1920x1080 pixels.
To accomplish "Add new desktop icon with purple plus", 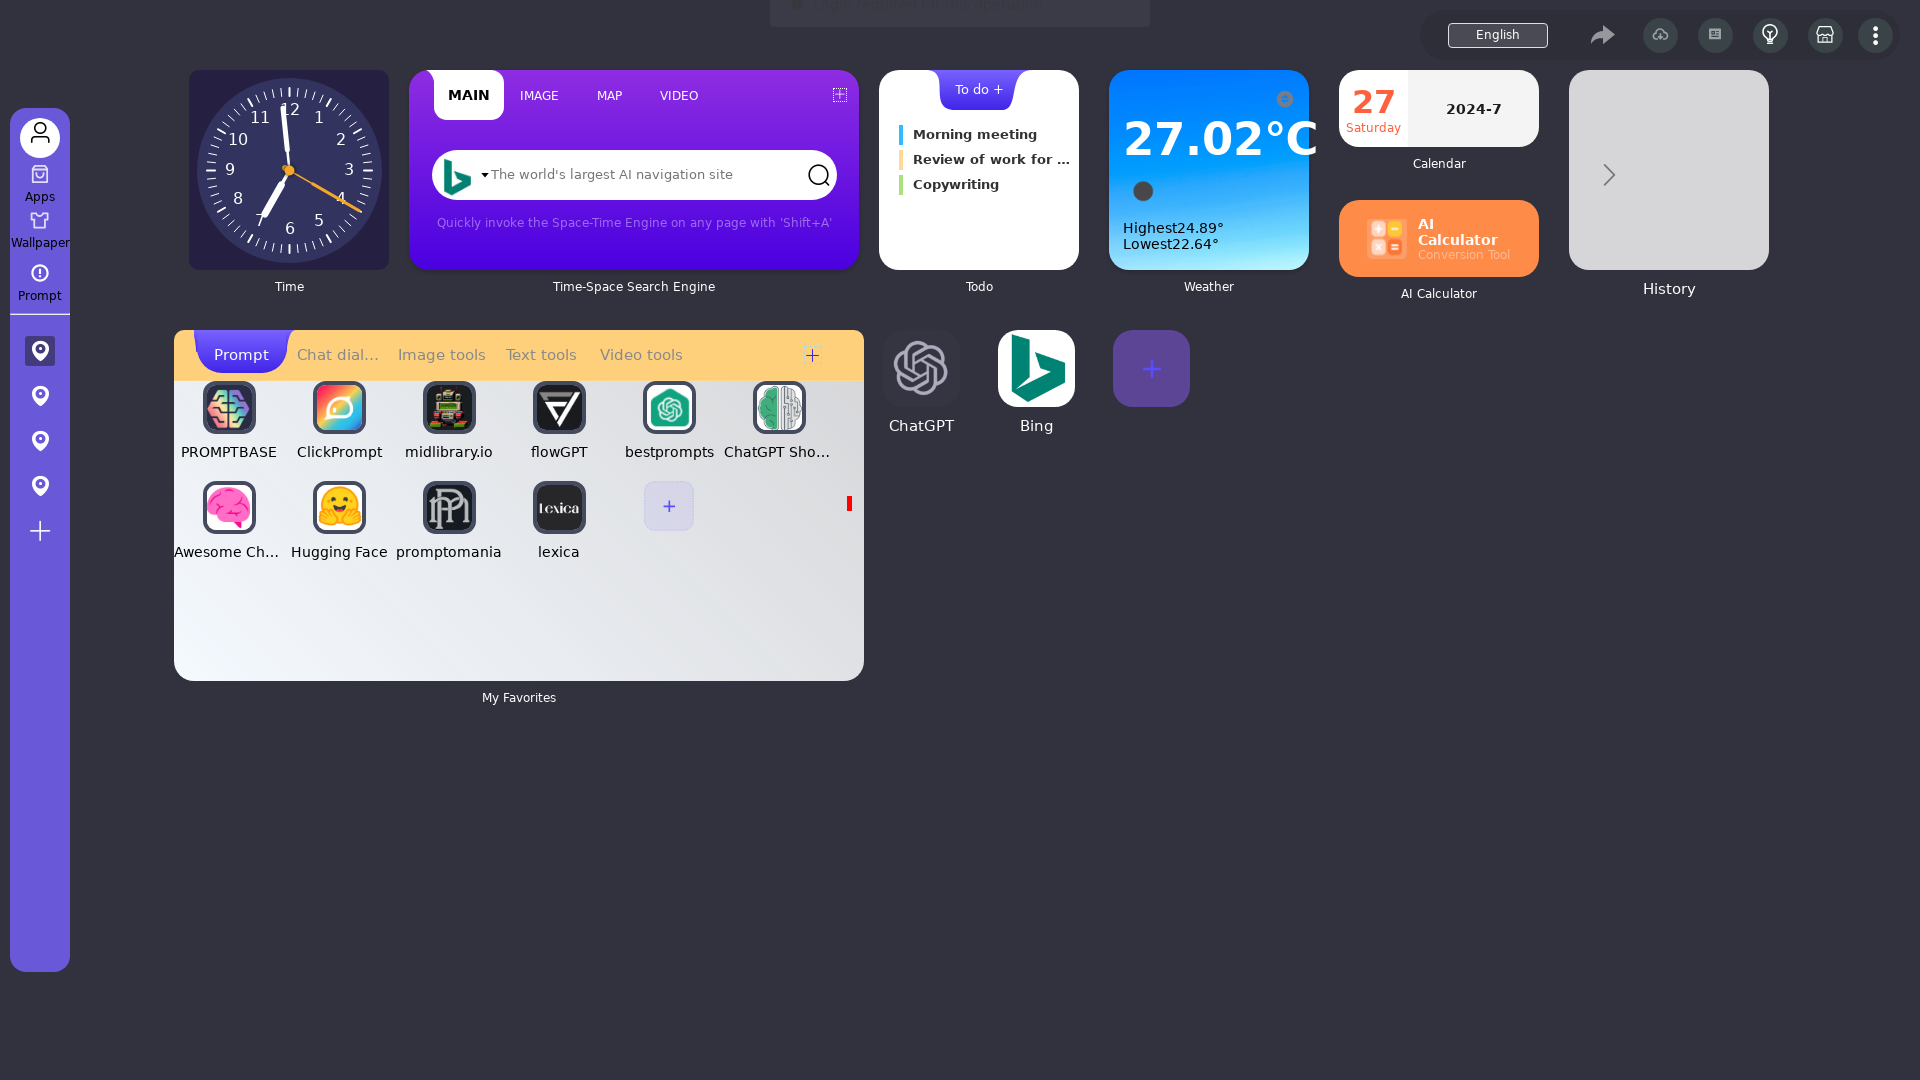I will [x=1151, y=368].
